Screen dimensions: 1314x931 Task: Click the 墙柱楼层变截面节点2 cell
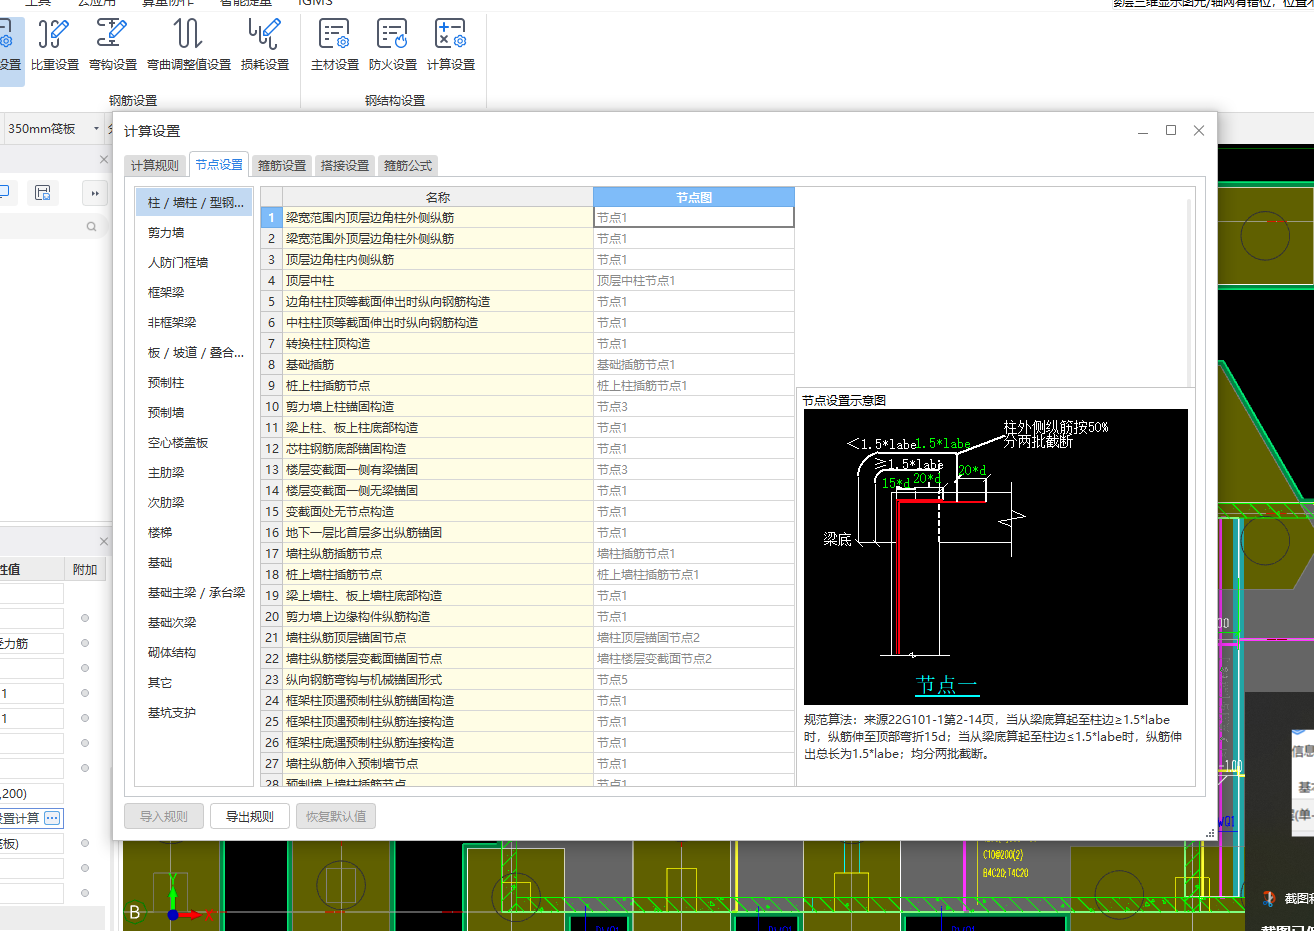[694, 658]
